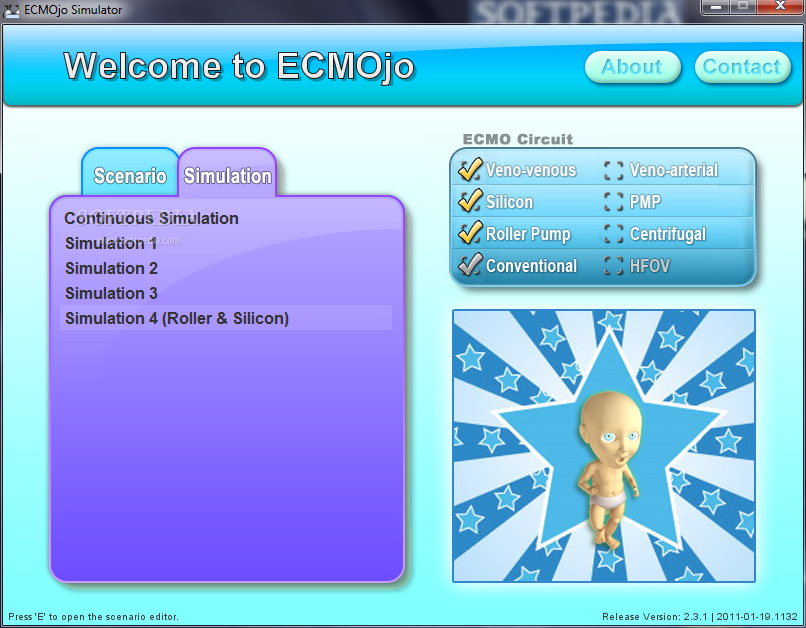Enable the Centrifugal pump option
Screen dimensions: 806x628
(613, 234)
